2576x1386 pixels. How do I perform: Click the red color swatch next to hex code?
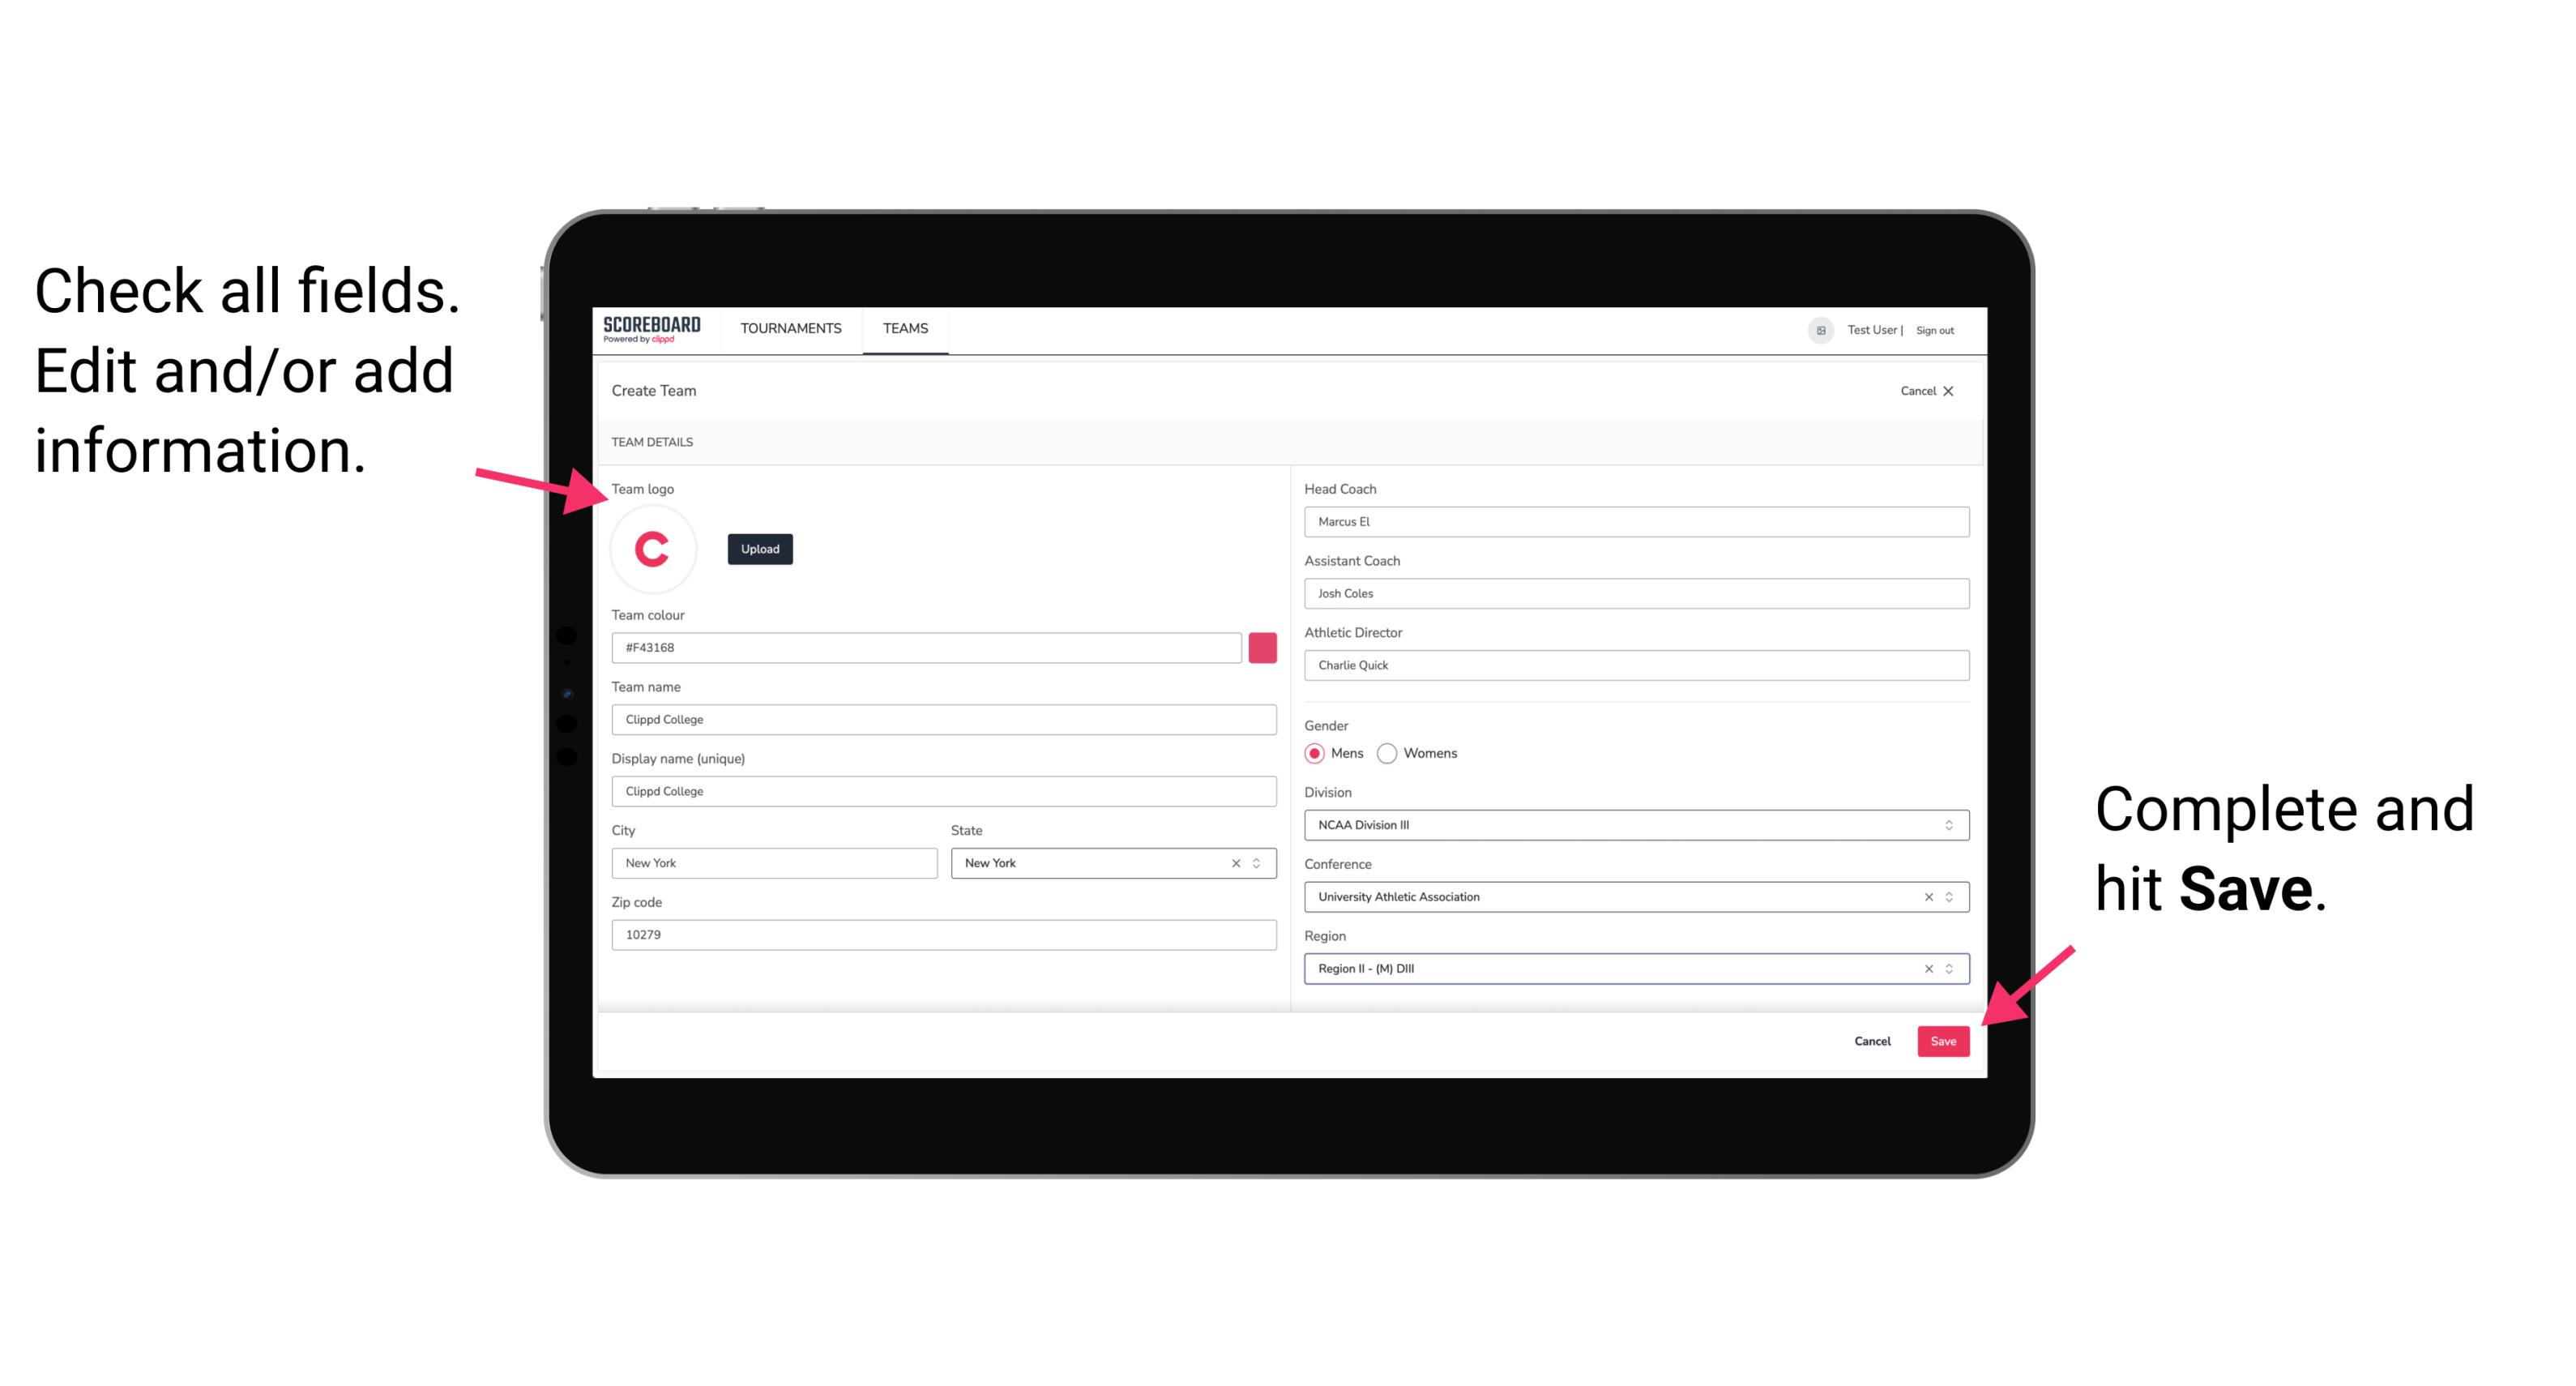click(1262, 647)
